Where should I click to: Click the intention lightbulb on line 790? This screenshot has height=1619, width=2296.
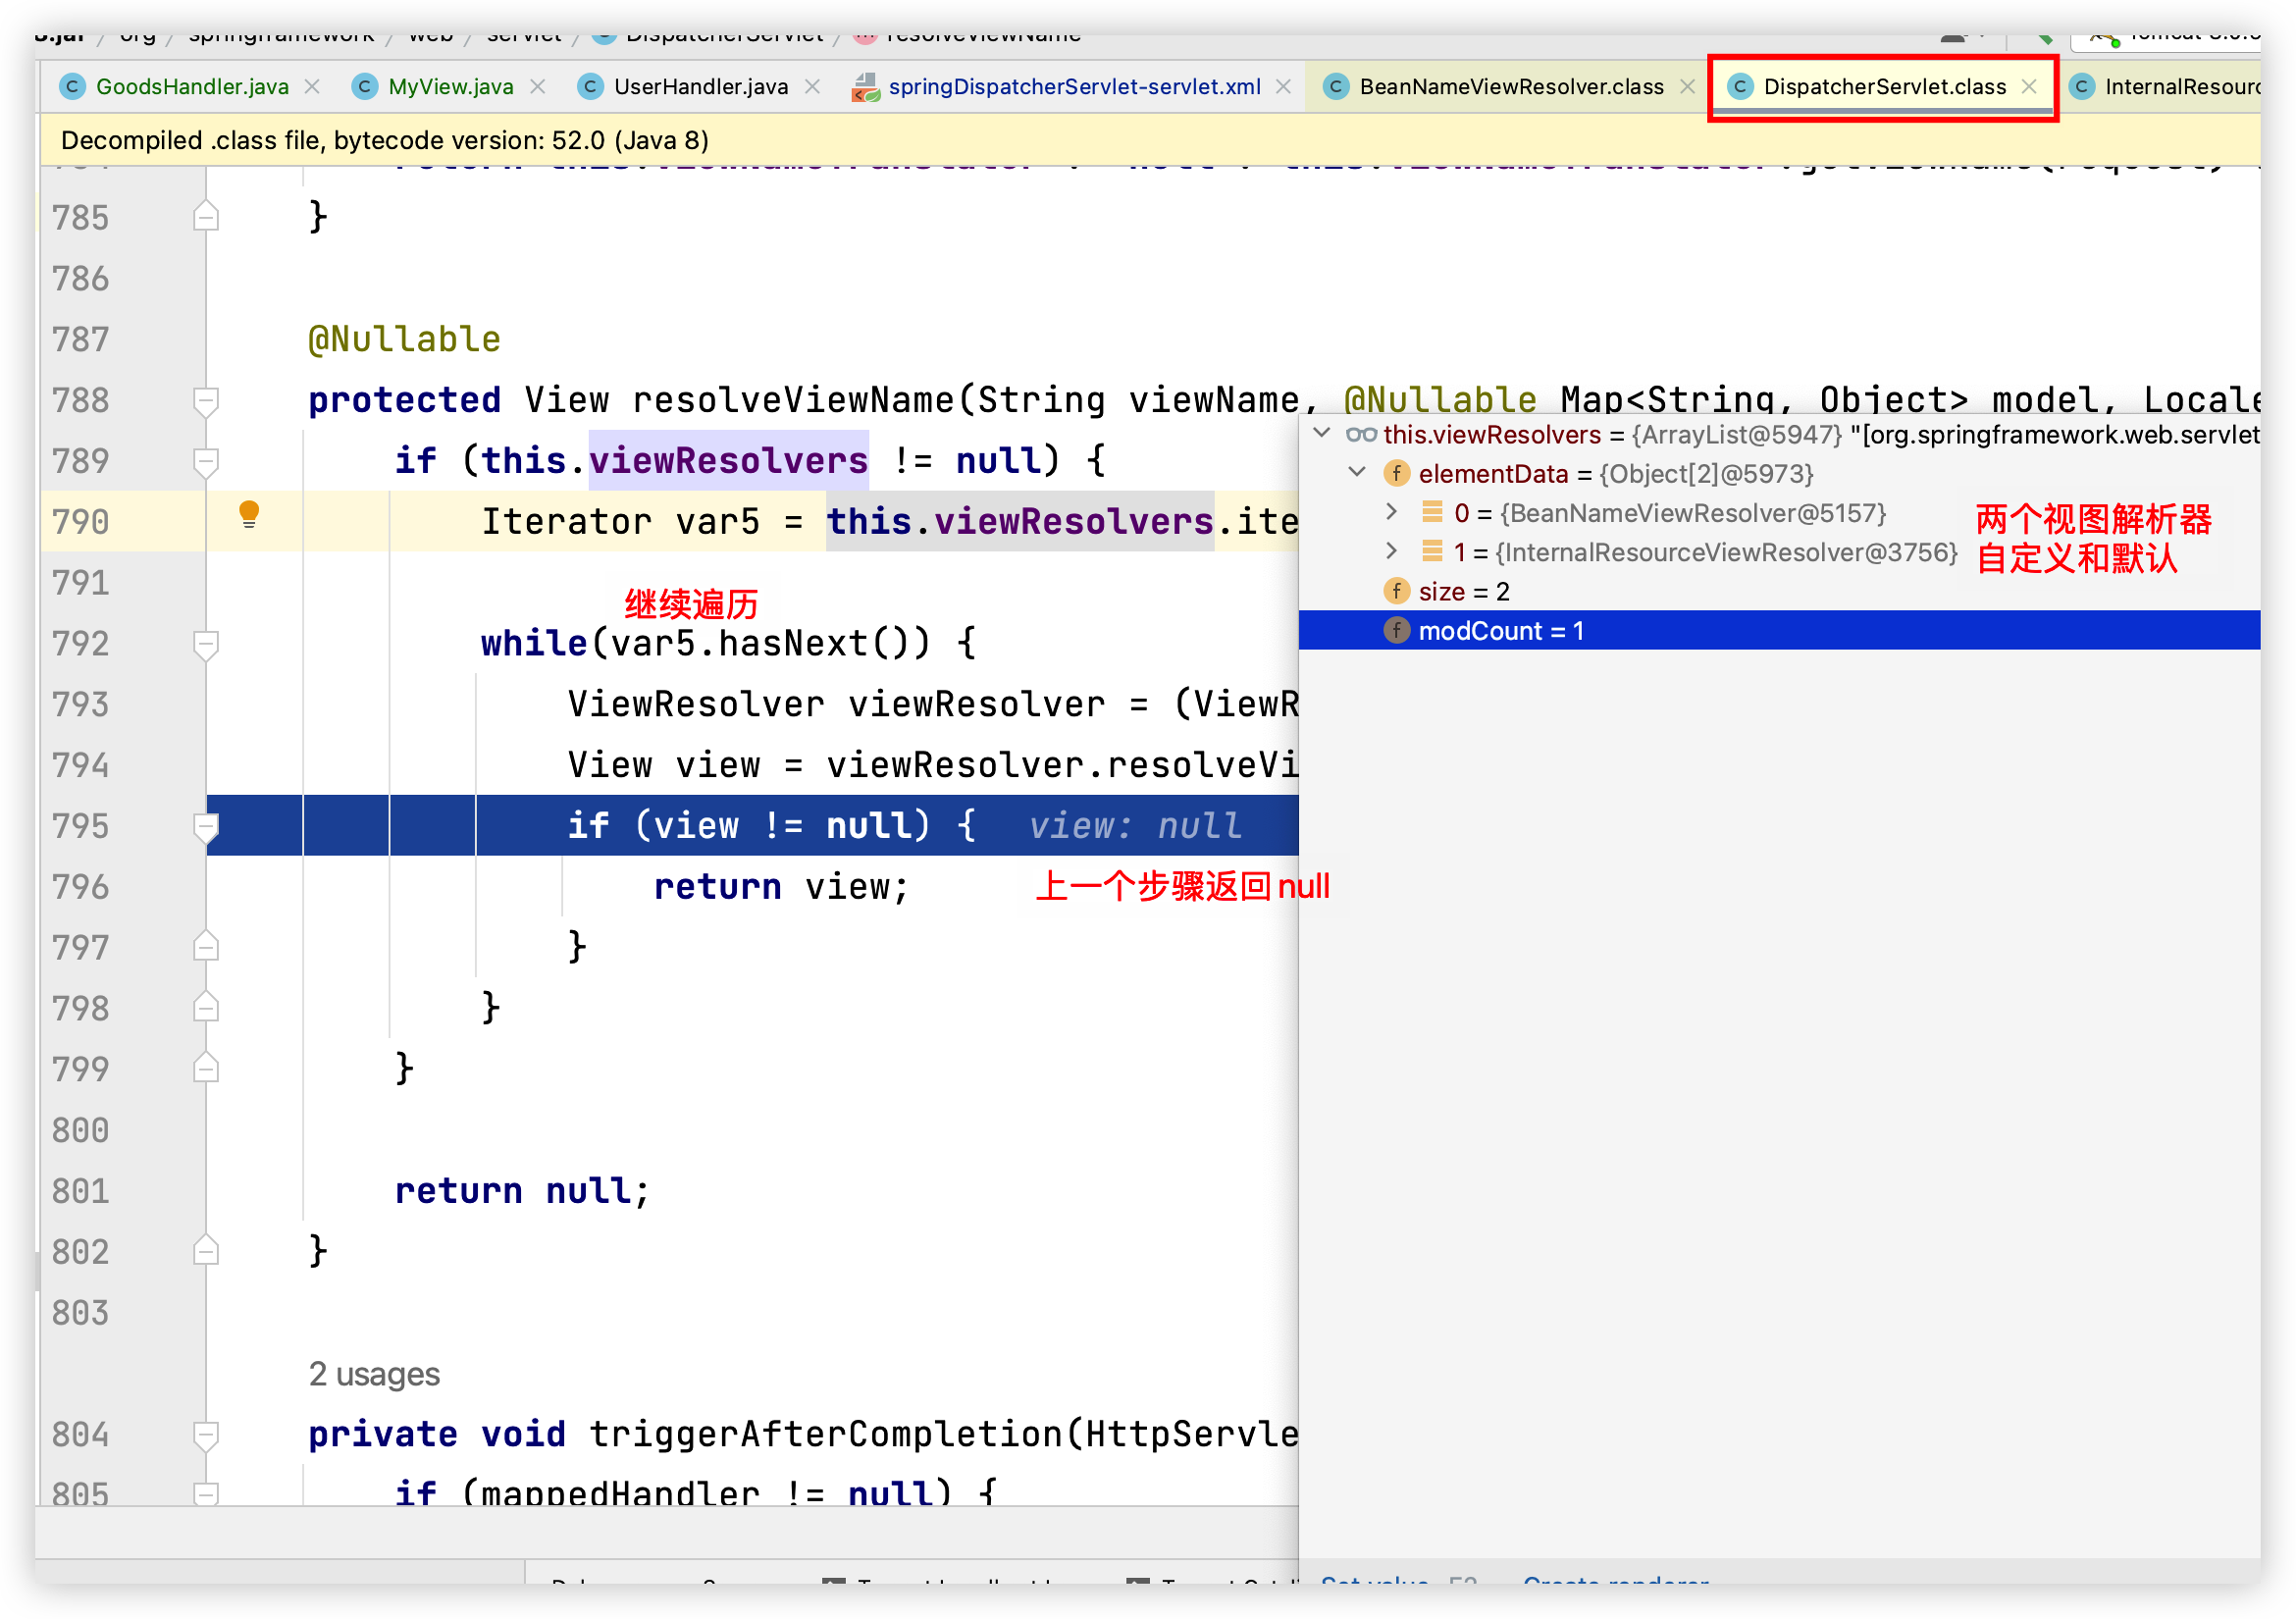[x=249, y=514]
